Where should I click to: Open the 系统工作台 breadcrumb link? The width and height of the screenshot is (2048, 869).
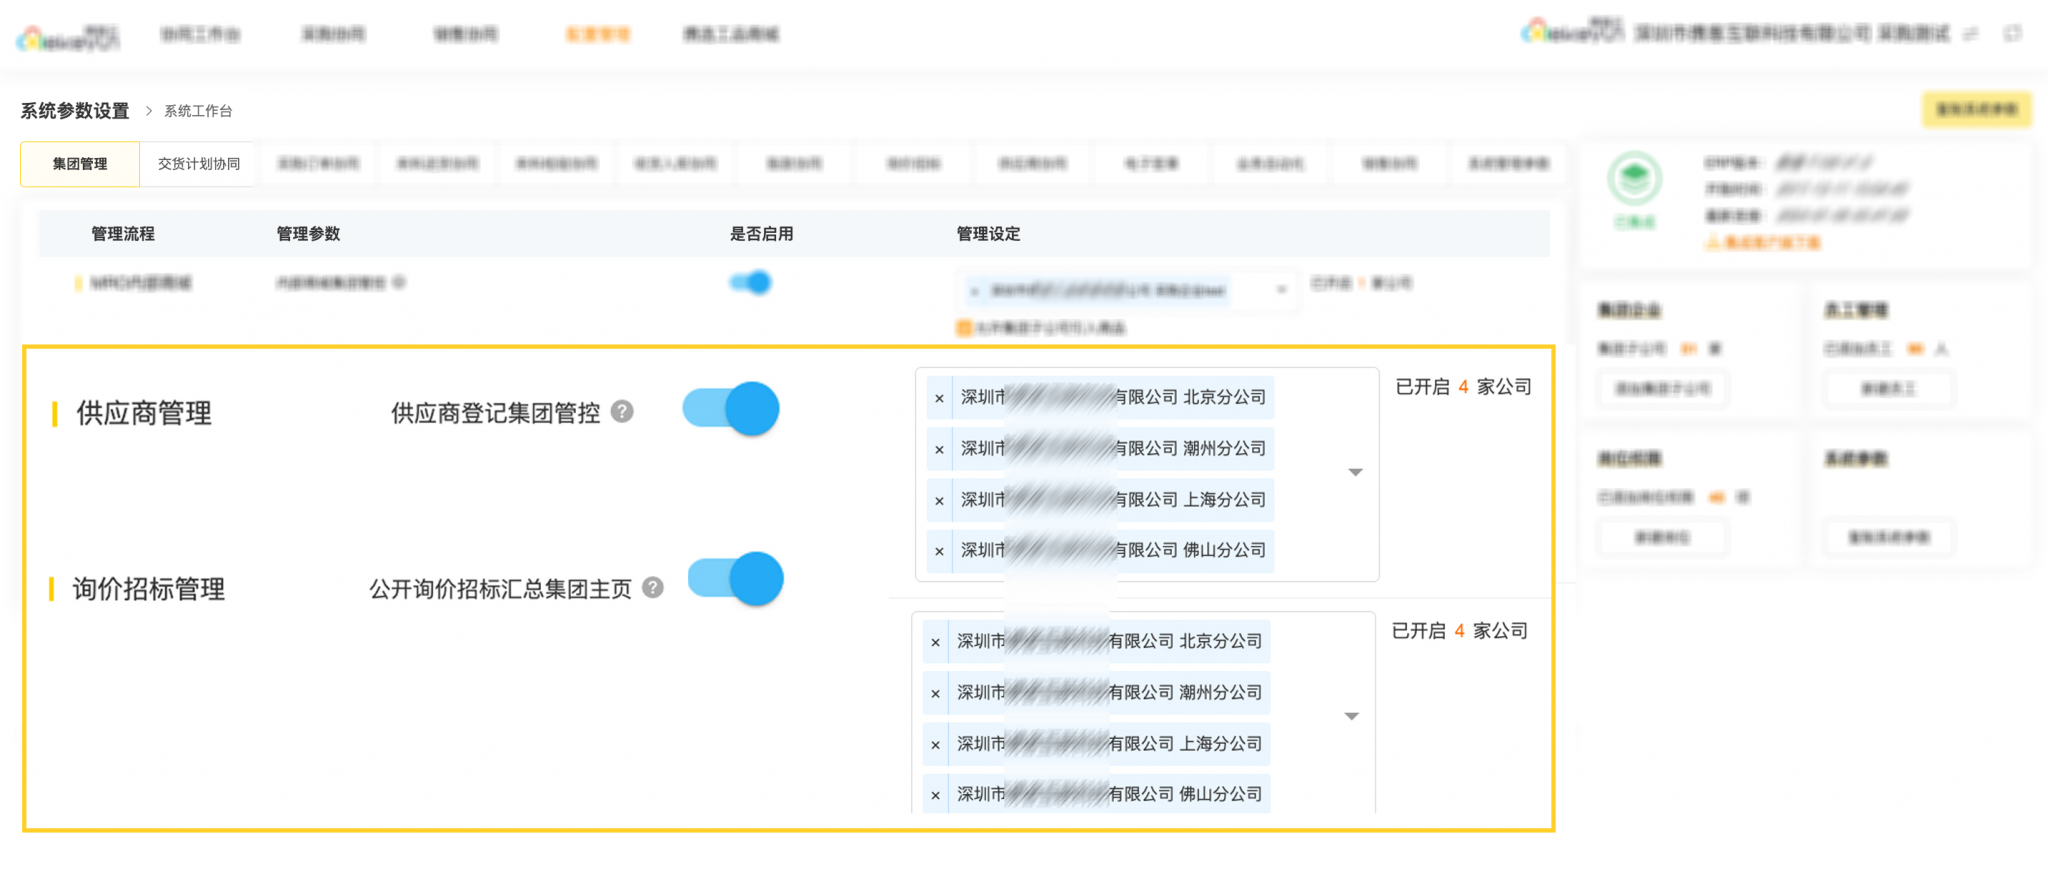[x=198, y=111]
